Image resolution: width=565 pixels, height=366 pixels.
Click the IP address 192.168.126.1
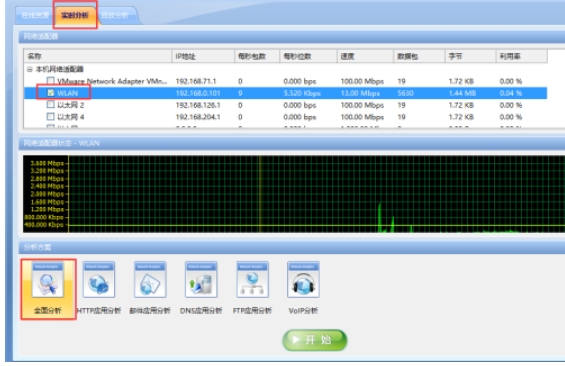[x=198, y=105]
